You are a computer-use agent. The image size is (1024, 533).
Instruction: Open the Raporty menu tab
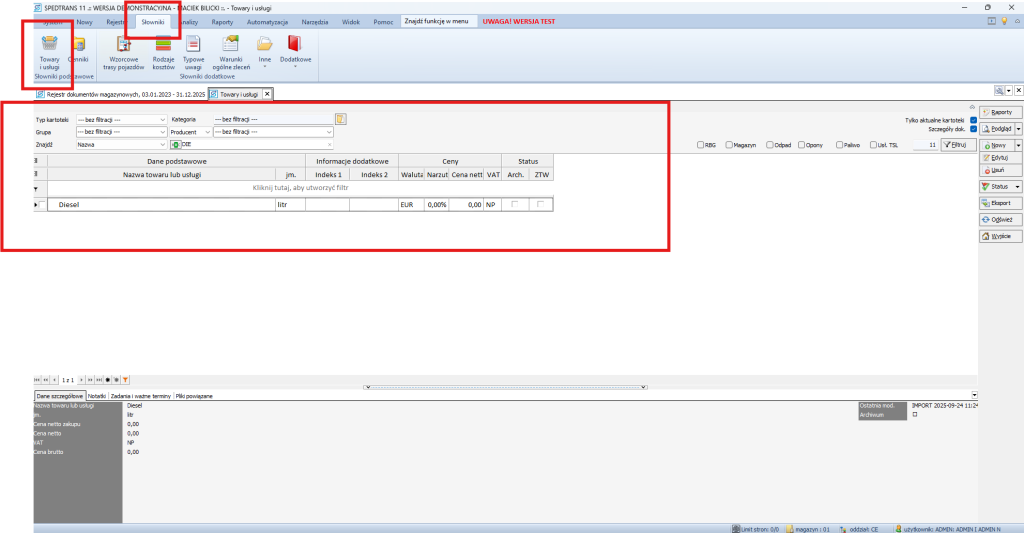click(x=222, y=21)
